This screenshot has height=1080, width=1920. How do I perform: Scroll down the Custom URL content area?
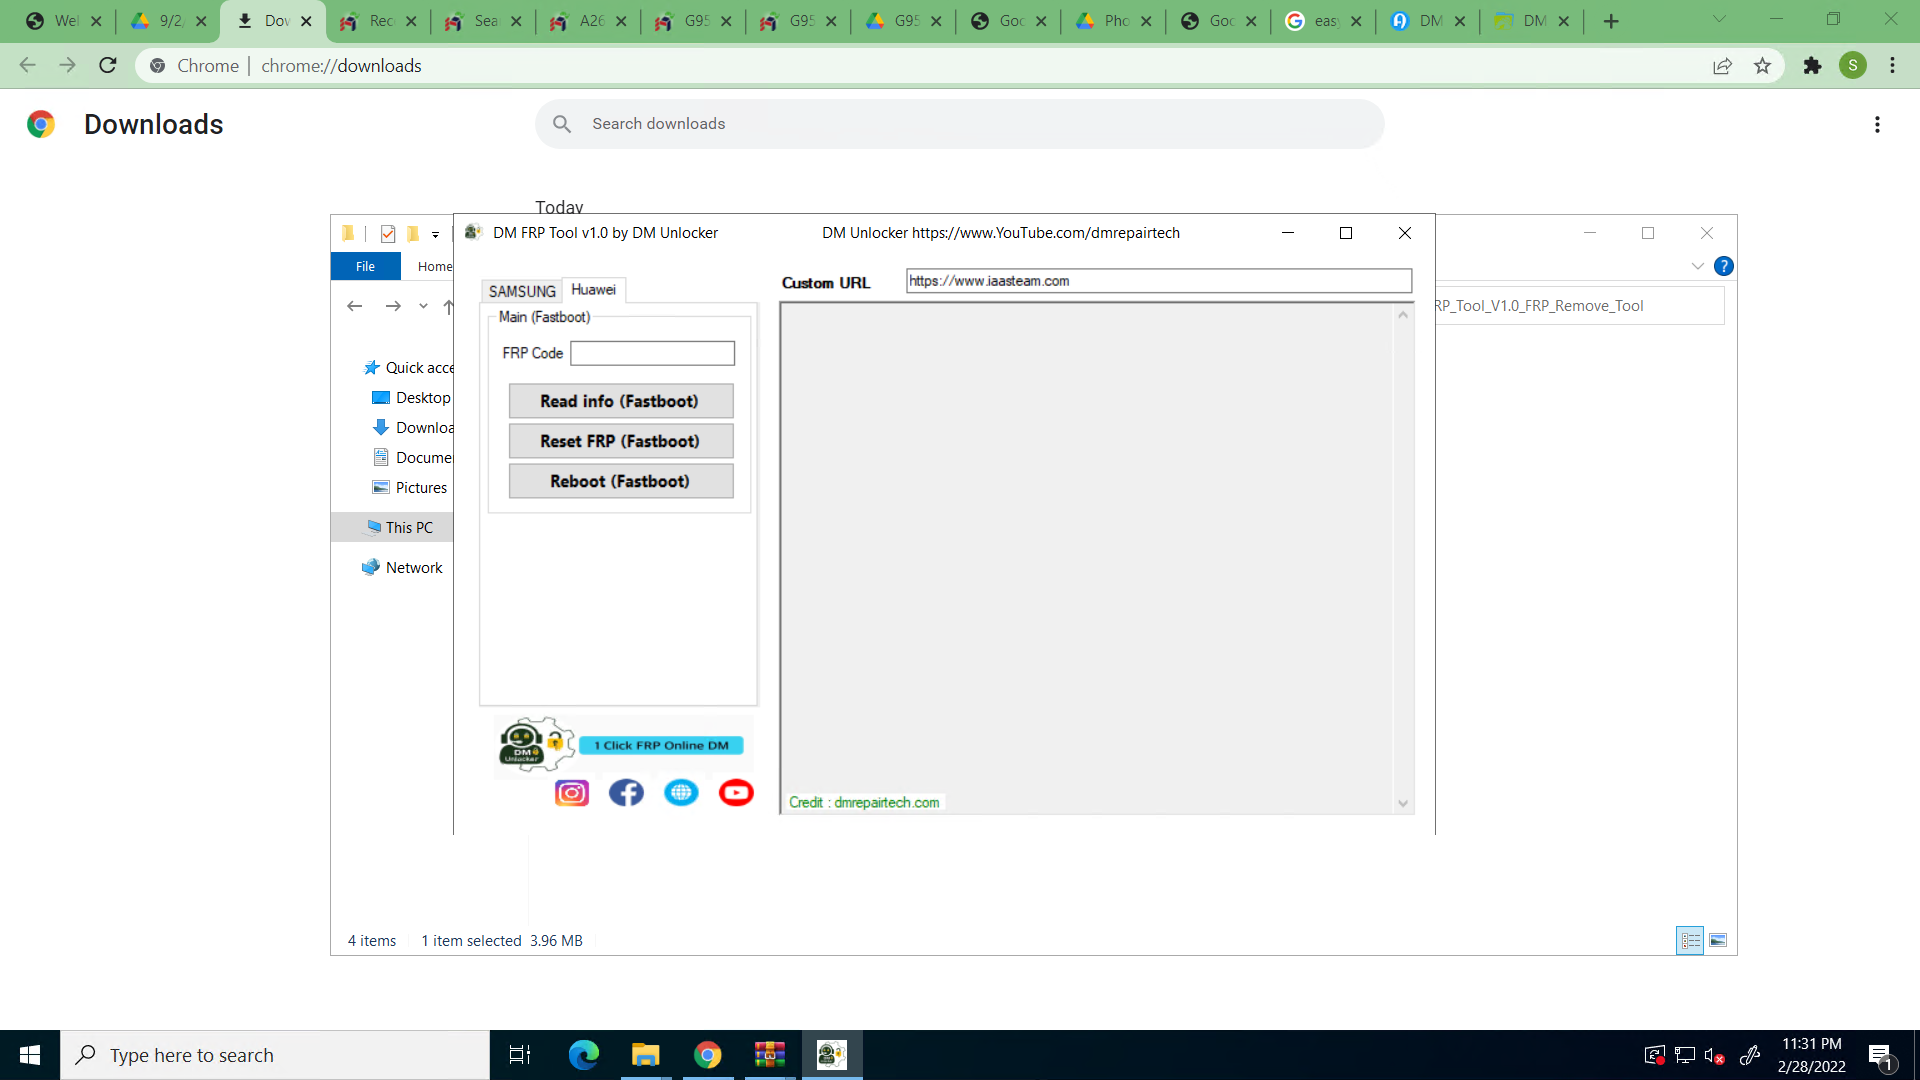(1402, 803)
